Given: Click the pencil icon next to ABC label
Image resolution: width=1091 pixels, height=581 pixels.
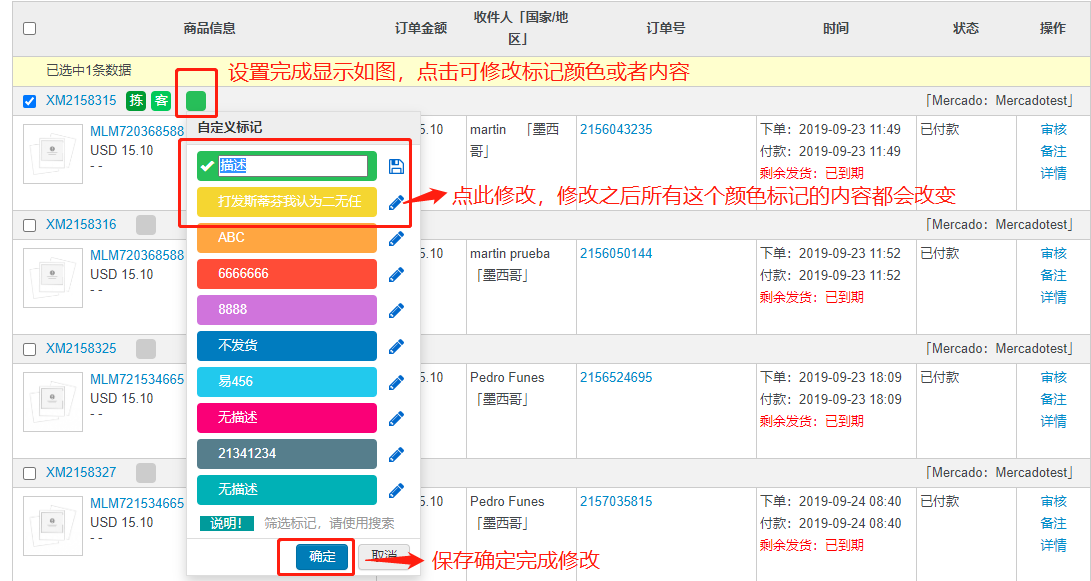Looking at the screenshot, I should 396,239.
